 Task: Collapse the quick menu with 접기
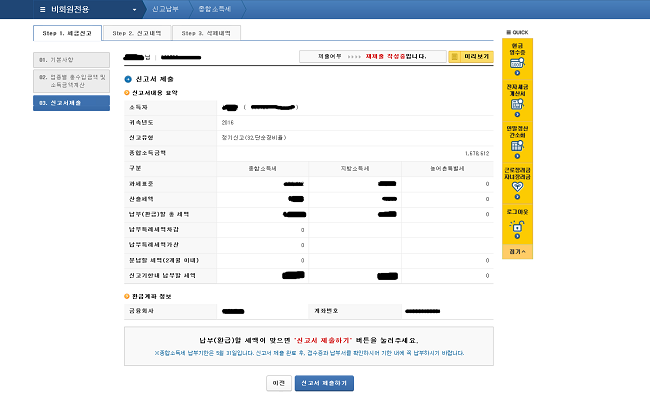click(517, 251)
